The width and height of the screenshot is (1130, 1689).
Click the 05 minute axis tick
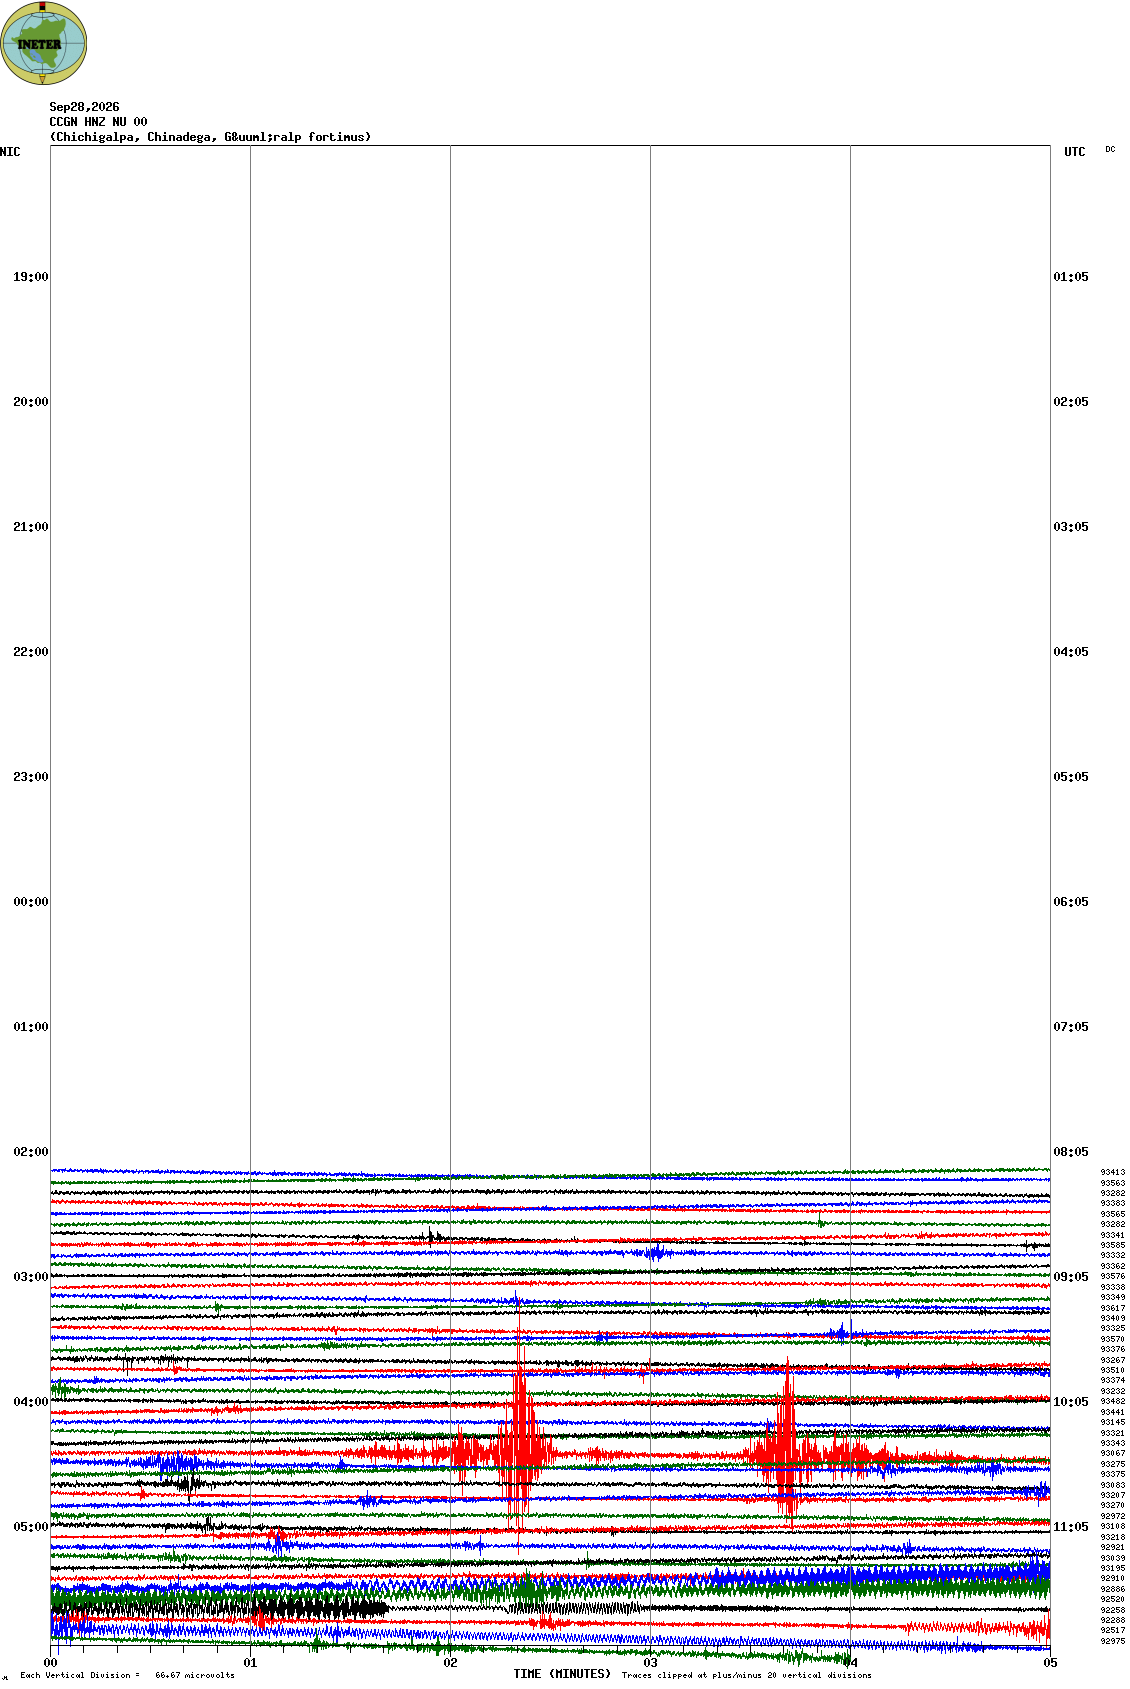click(1050, 1663)
